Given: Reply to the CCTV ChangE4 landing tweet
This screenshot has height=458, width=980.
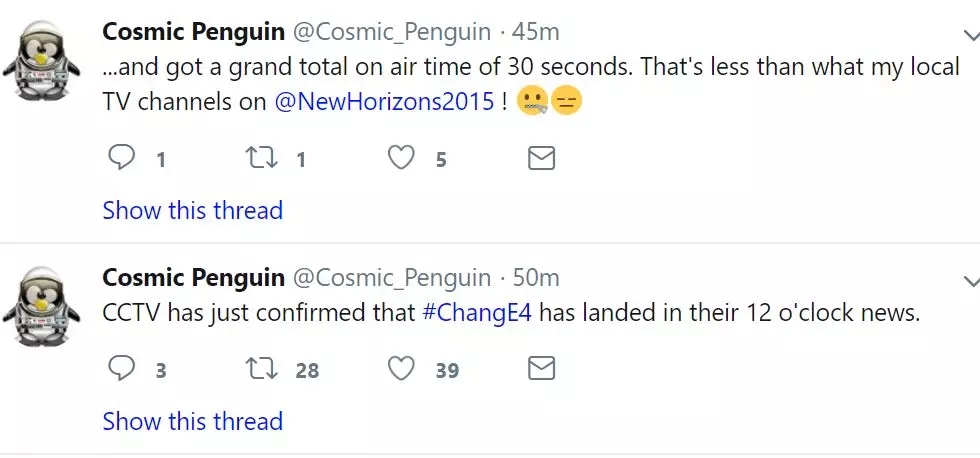Looking at the screenshot, I should coord(122,369).
